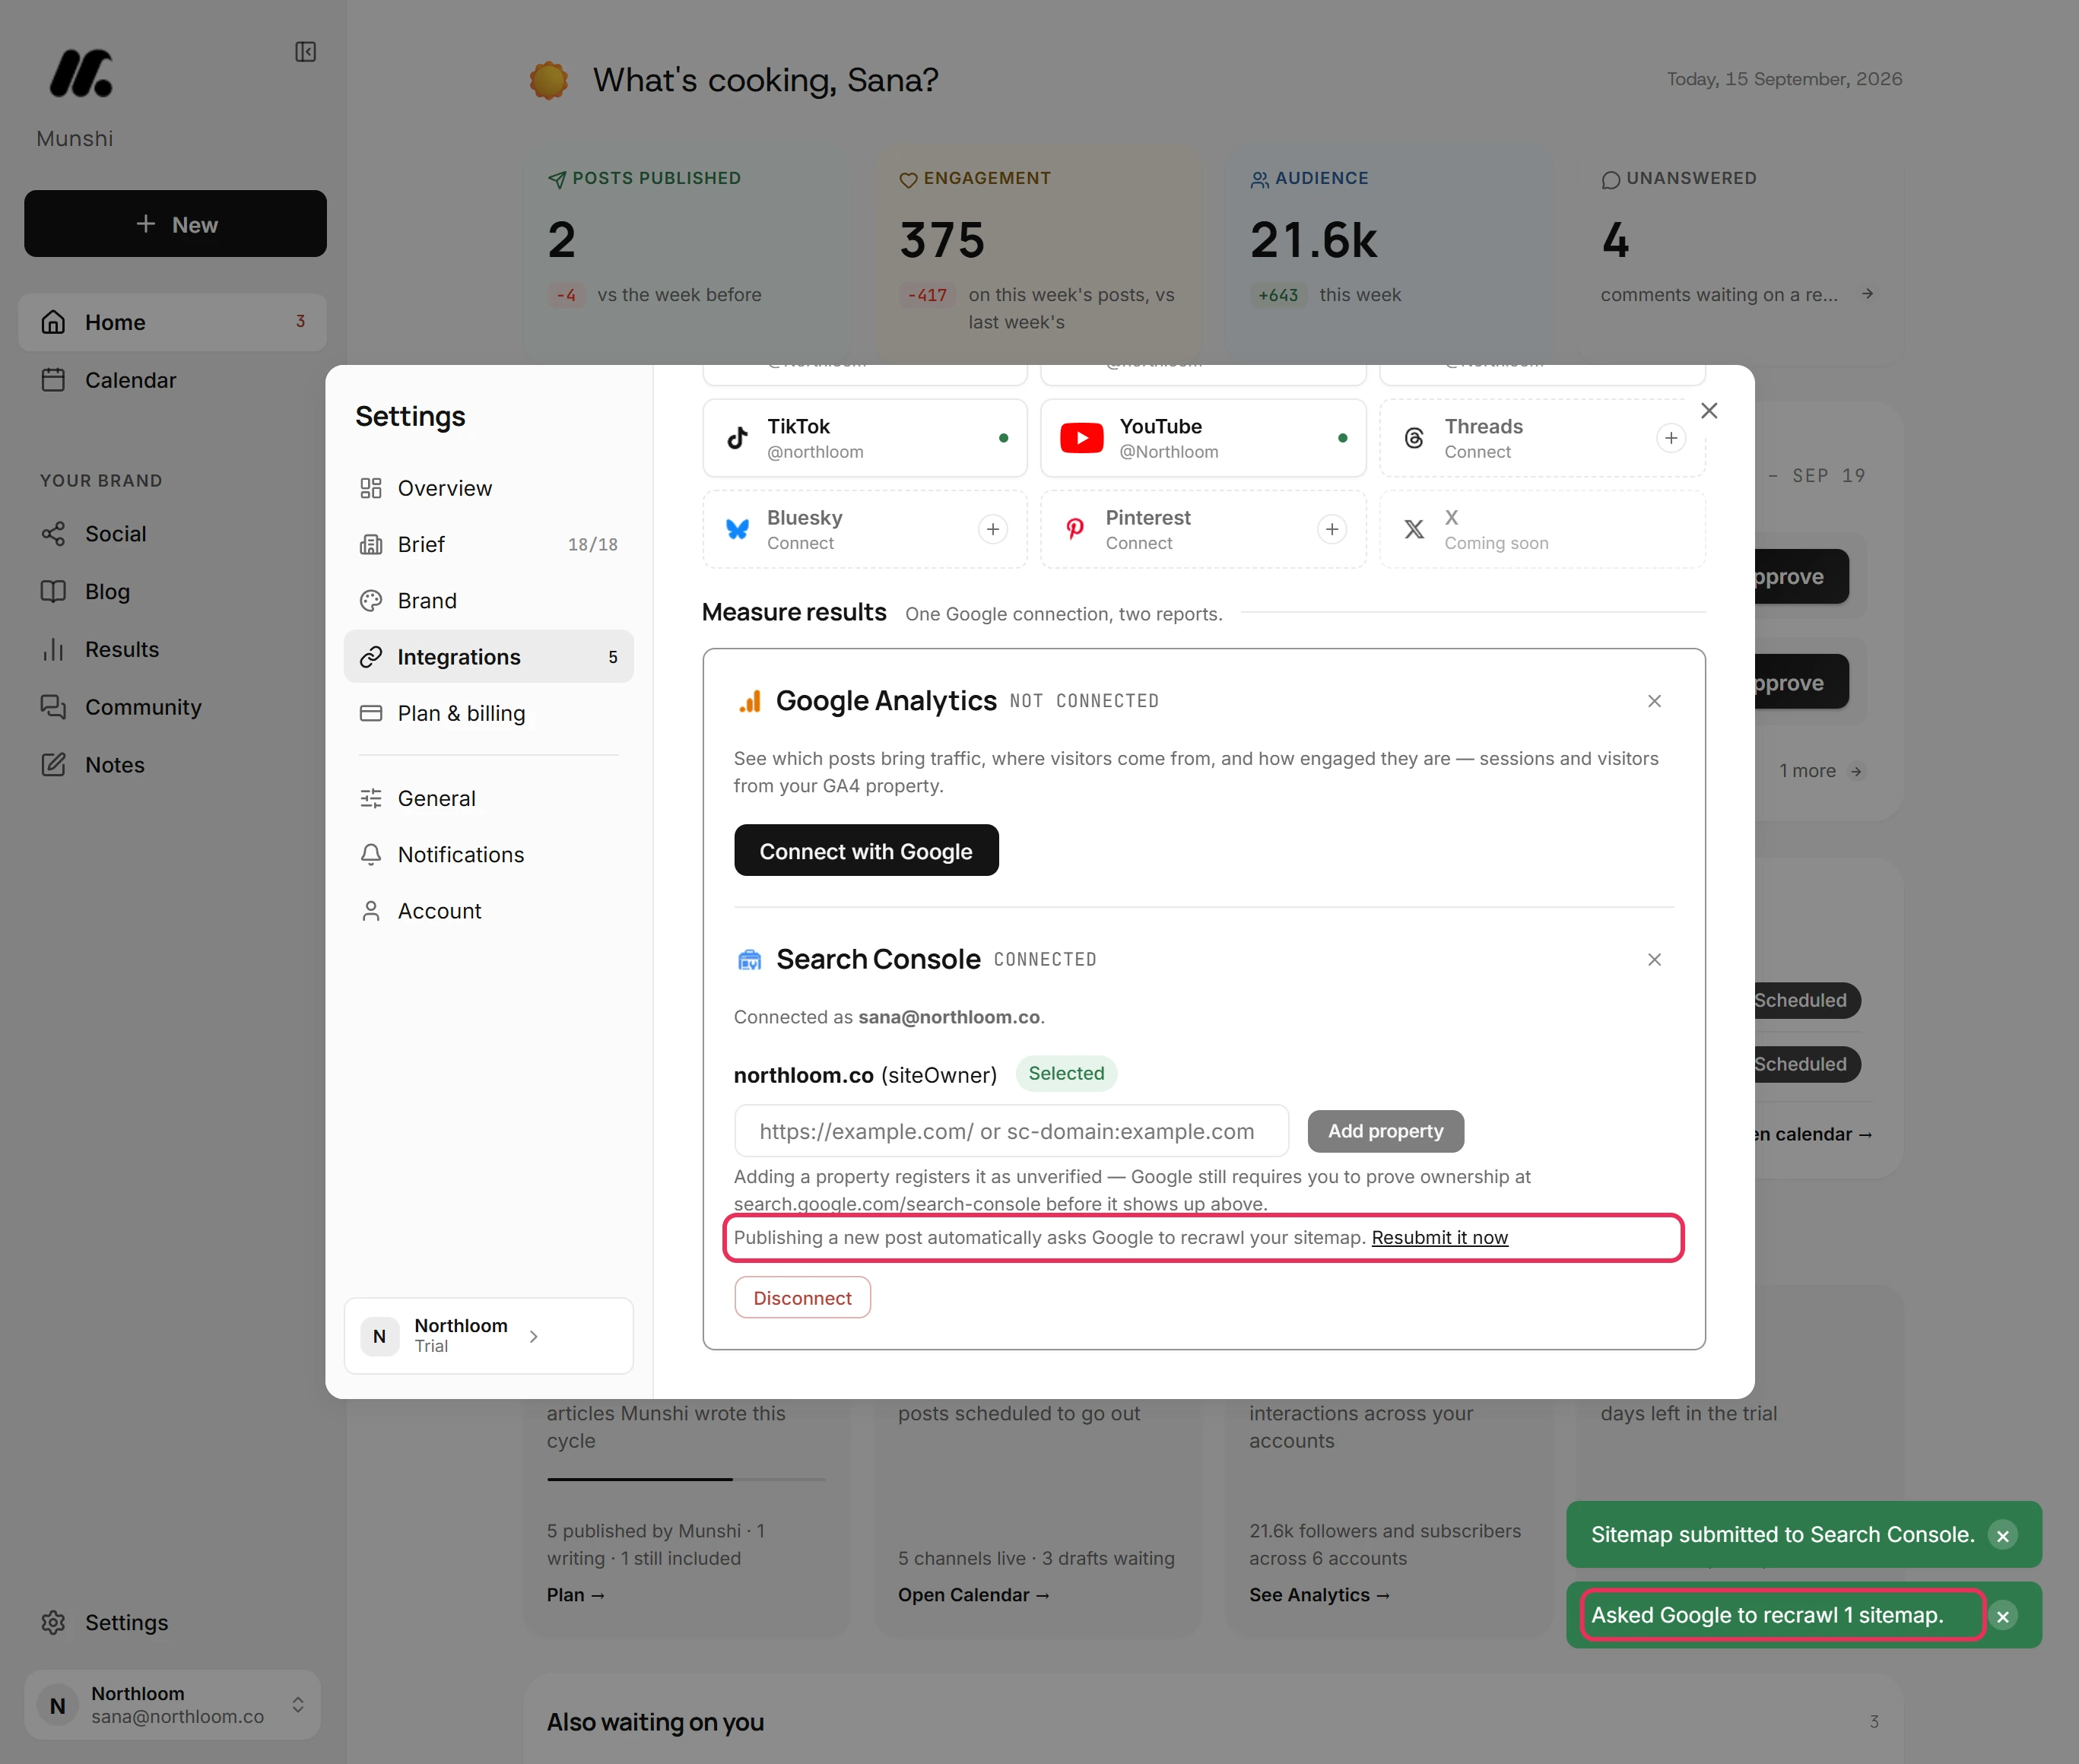Click the Posts Published card

pos(686,254)
